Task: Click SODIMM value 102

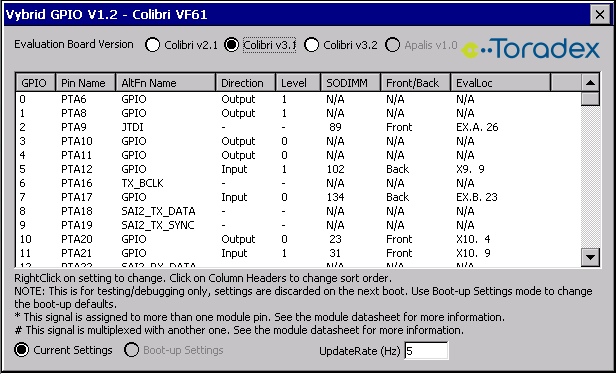Action: pos(336,169)
